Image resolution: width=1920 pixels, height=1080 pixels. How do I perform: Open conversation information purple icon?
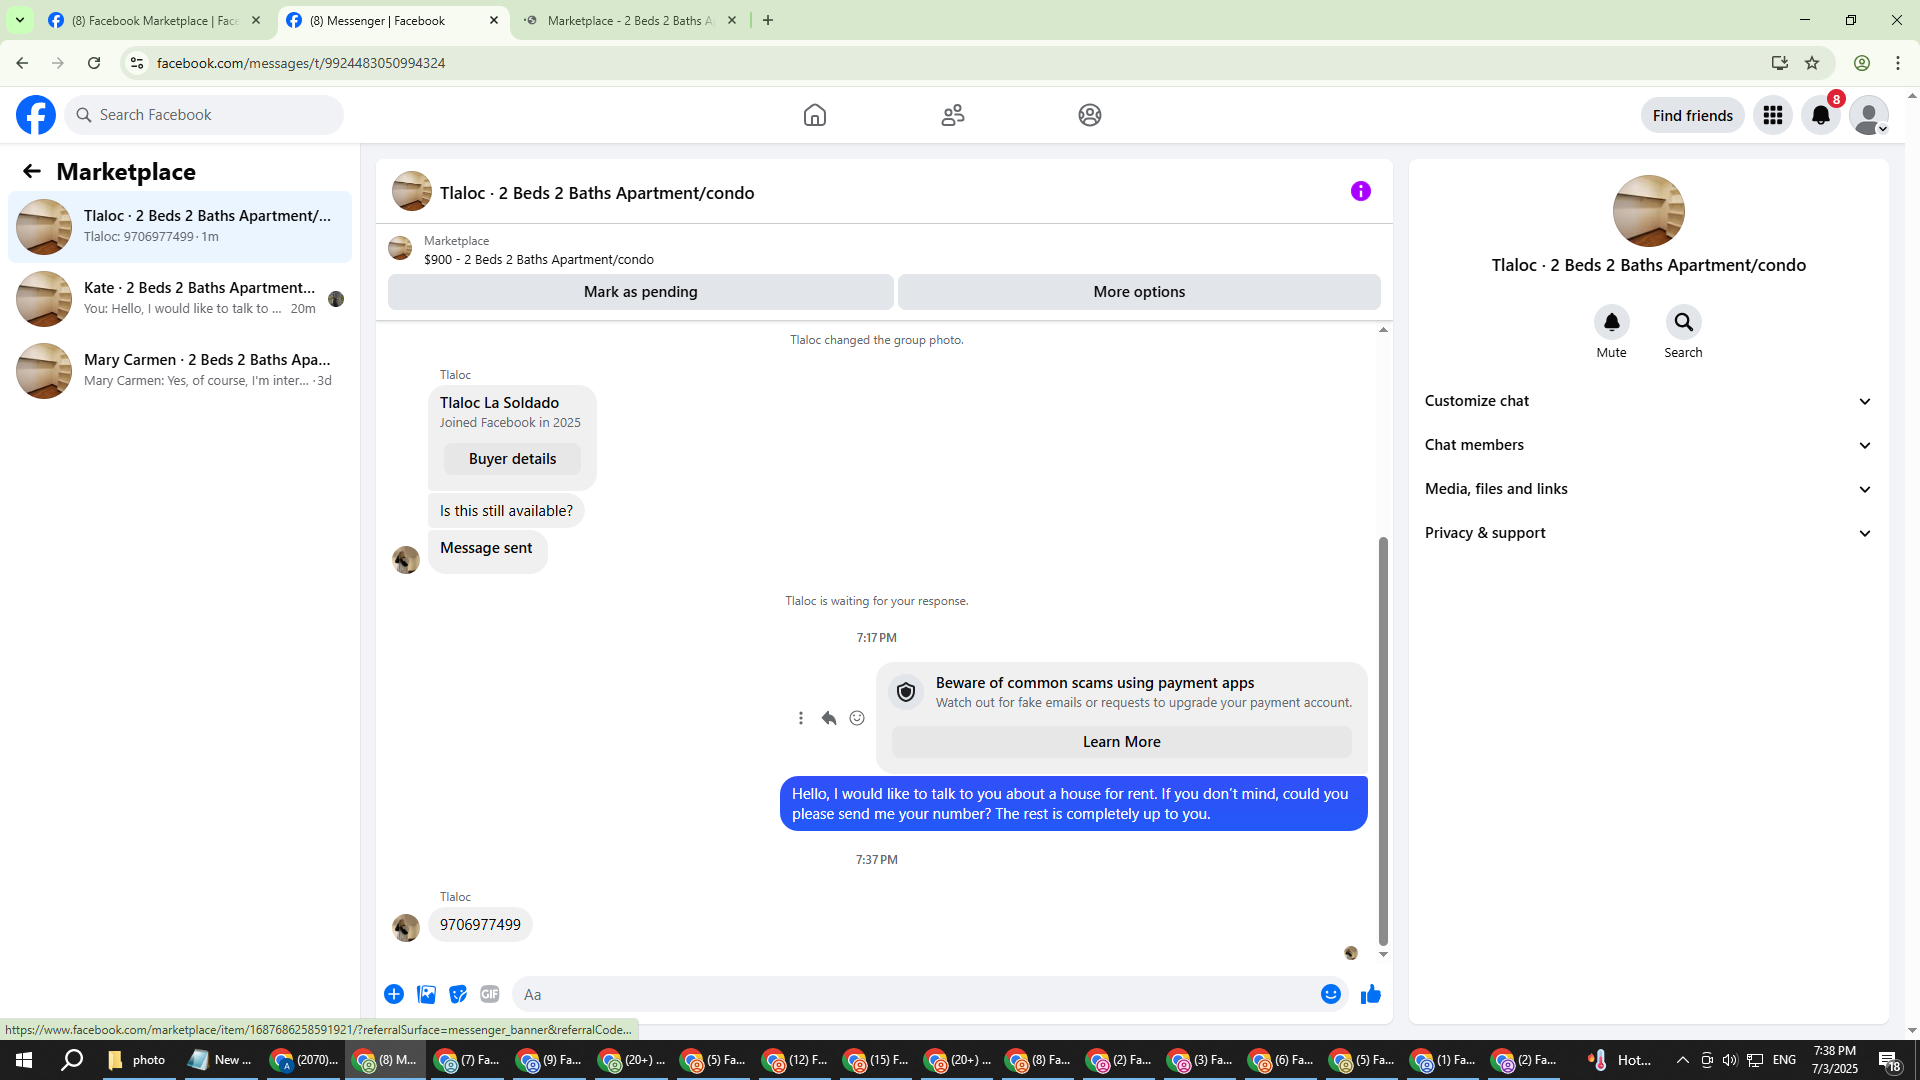1360,191
